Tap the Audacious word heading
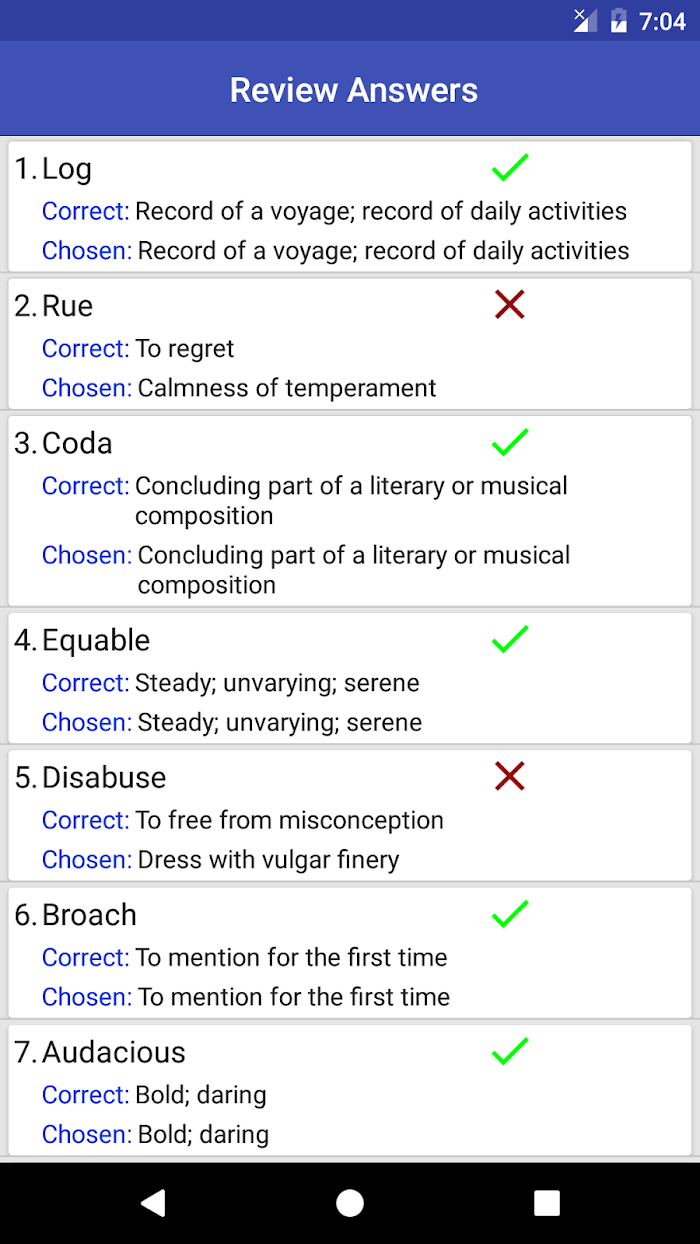 pos(114,1052)
